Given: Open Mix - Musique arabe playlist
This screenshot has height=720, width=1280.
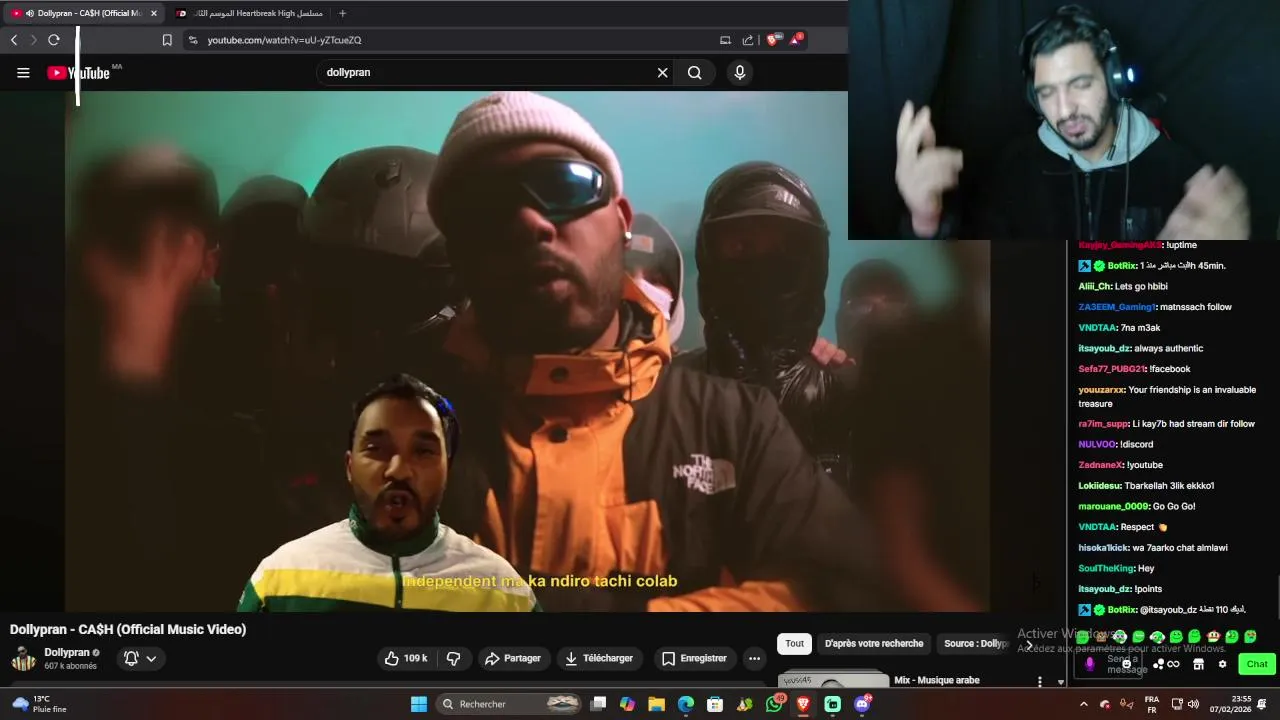Looking at the screenshot, I should (x=937, y=680).
